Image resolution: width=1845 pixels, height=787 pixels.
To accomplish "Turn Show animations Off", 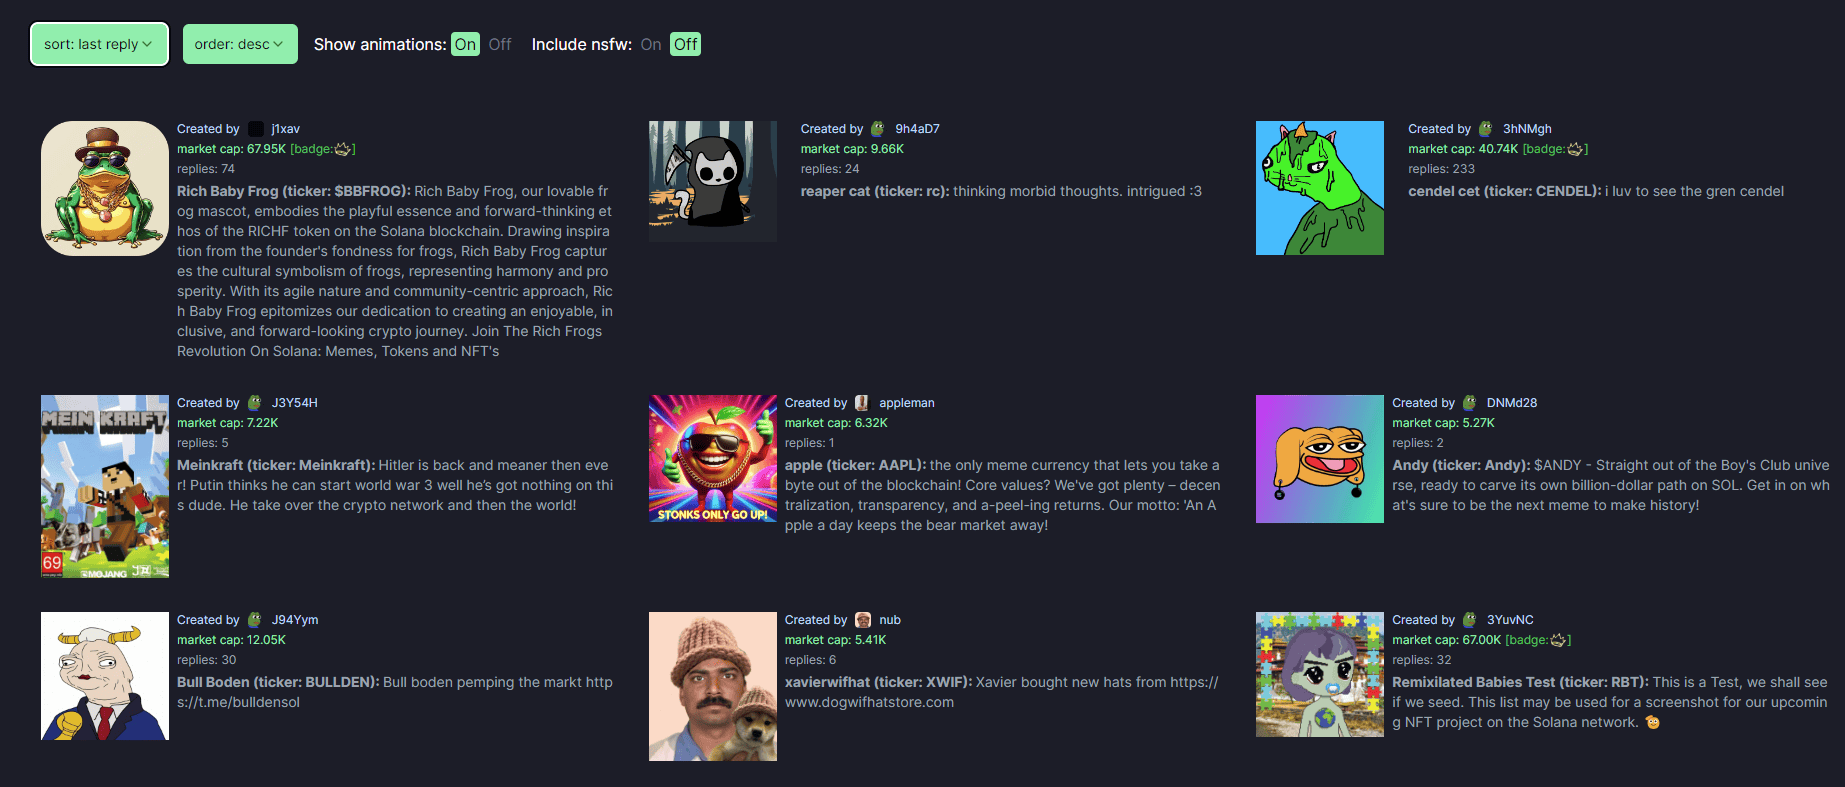I will [500, 44].
